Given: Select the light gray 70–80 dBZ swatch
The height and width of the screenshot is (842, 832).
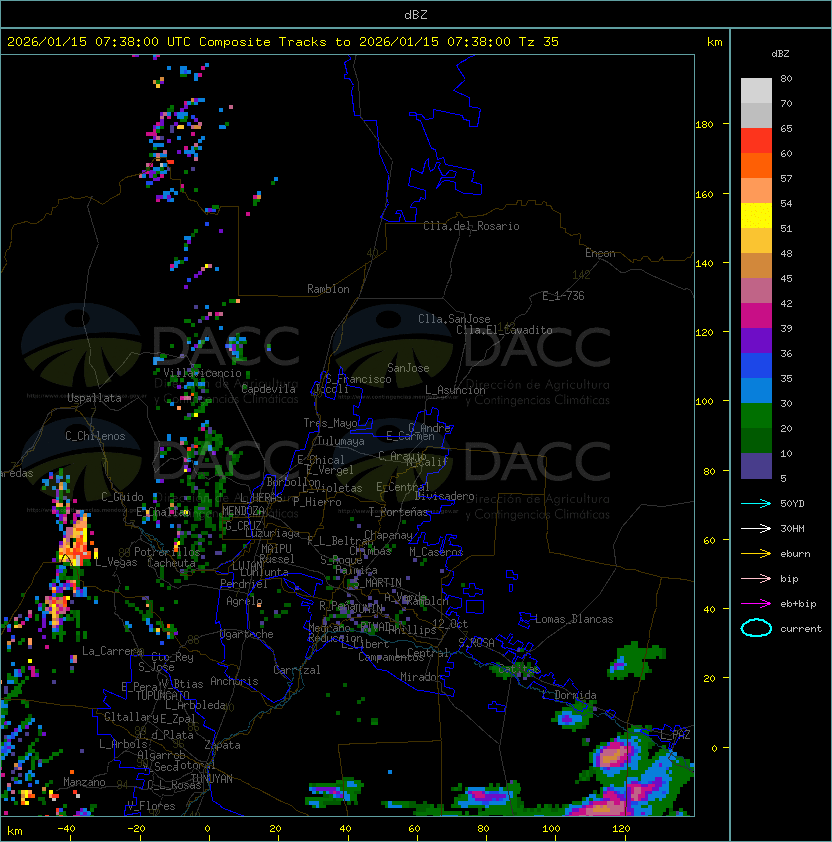Looking at the screenshot, I should click(x=756, y=91).
